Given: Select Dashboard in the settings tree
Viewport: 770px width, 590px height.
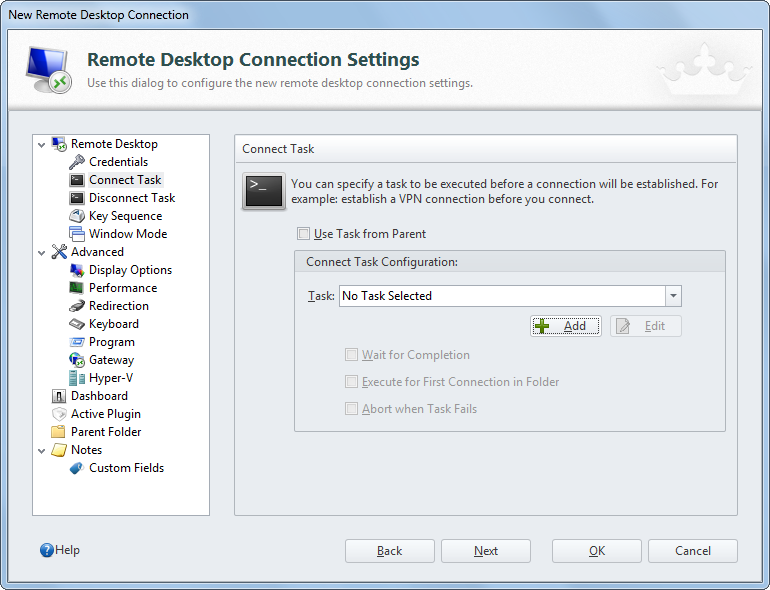Looking at the screenshot, I should (99, 396).
